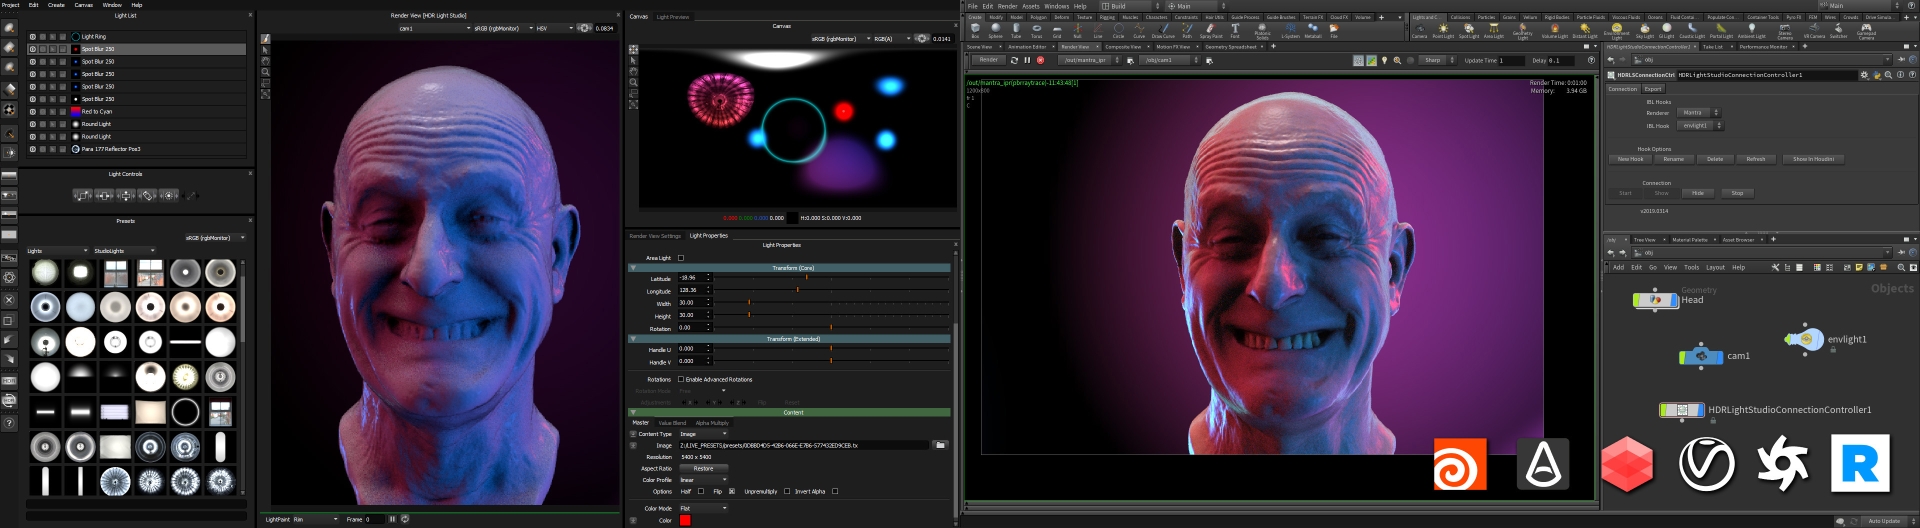Switch to Export tab in controller
This screenshot has height=528, width=1920.
pyautogui.click(x=1653, y=89)
